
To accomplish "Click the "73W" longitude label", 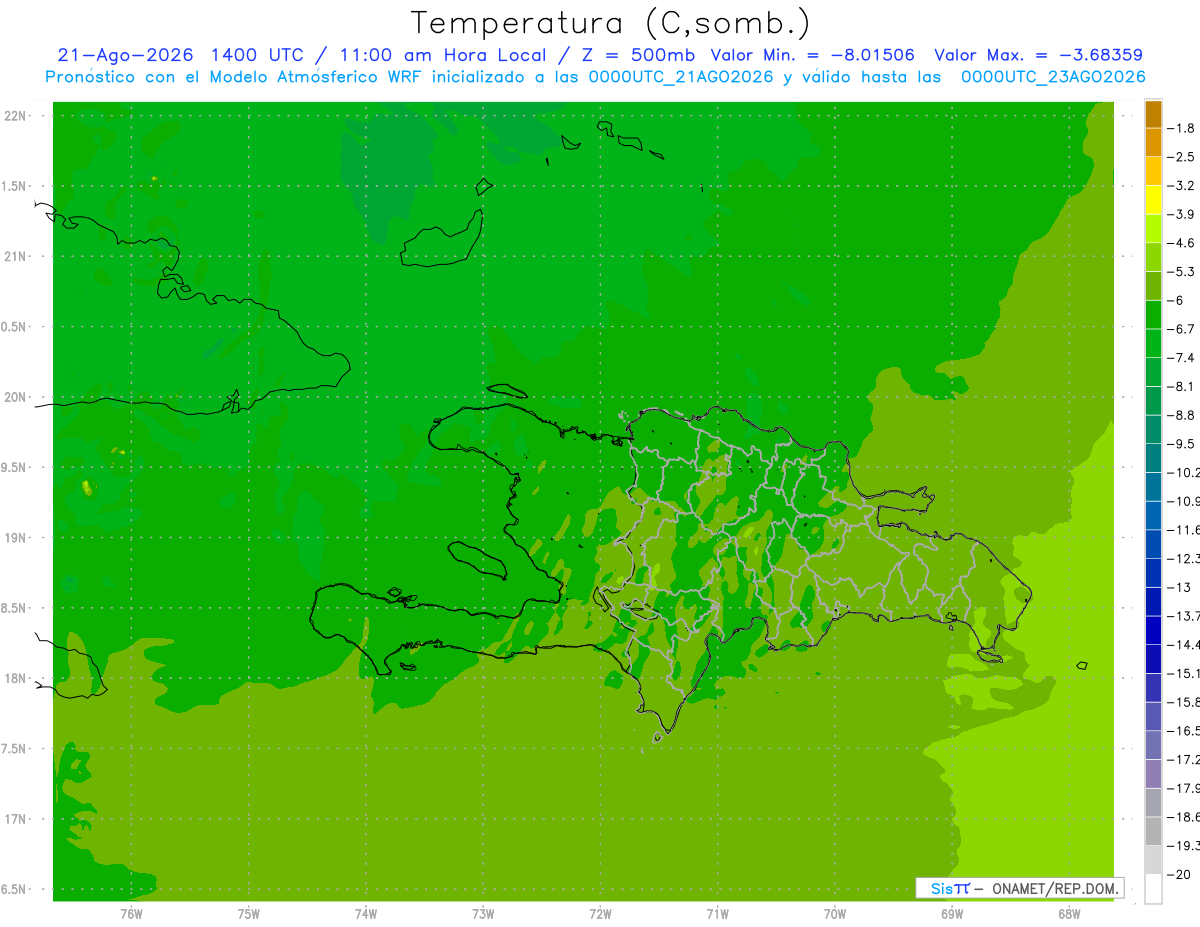I will pos(483,914).
